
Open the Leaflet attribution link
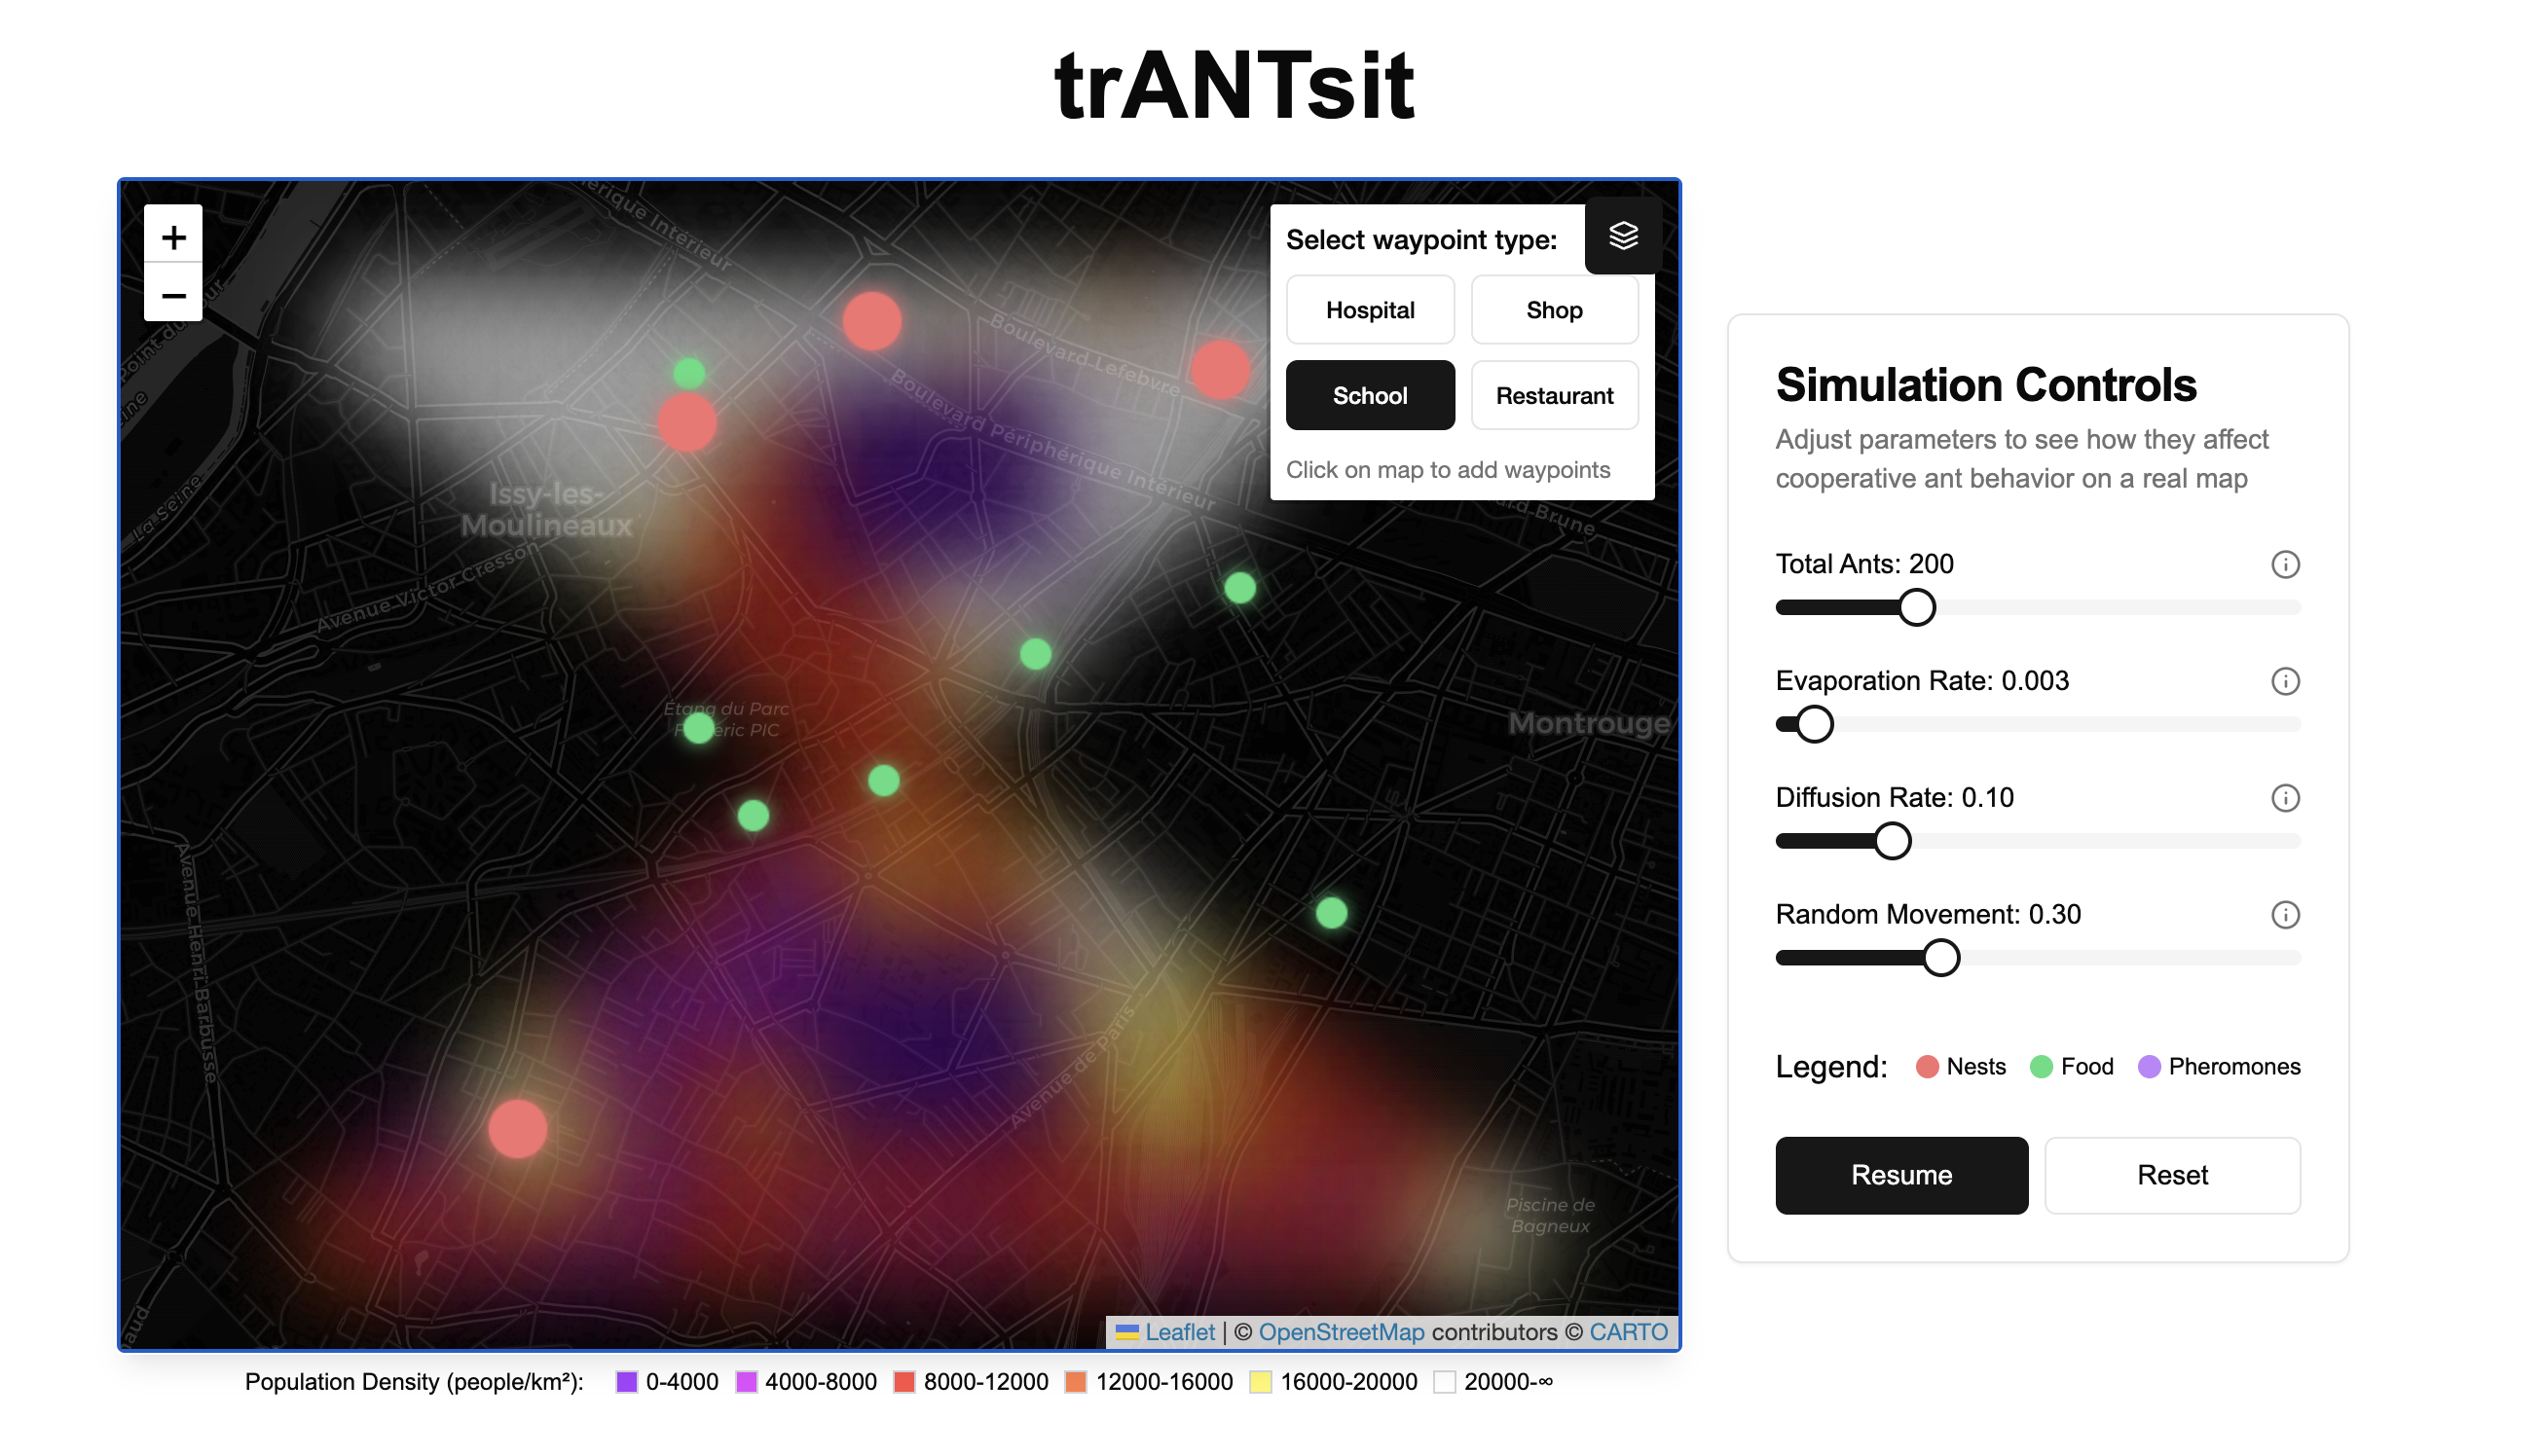click(x=1179, y=1332)
